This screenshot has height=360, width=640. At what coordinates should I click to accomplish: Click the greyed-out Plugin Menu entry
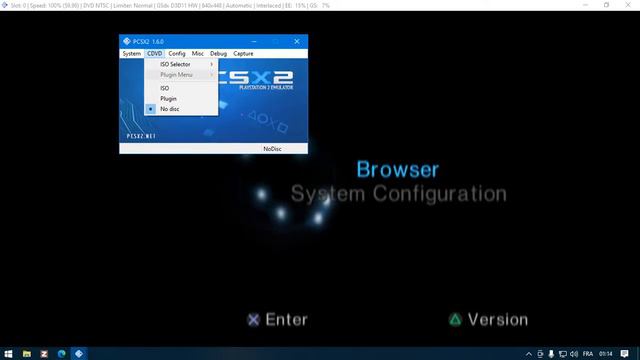[x=181, y=75]
